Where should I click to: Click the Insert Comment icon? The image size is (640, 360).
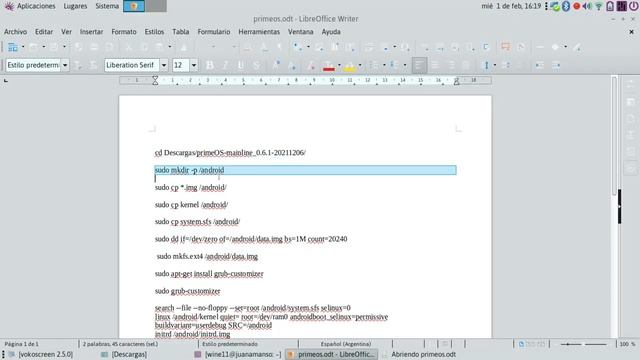(x=505, y=47)
